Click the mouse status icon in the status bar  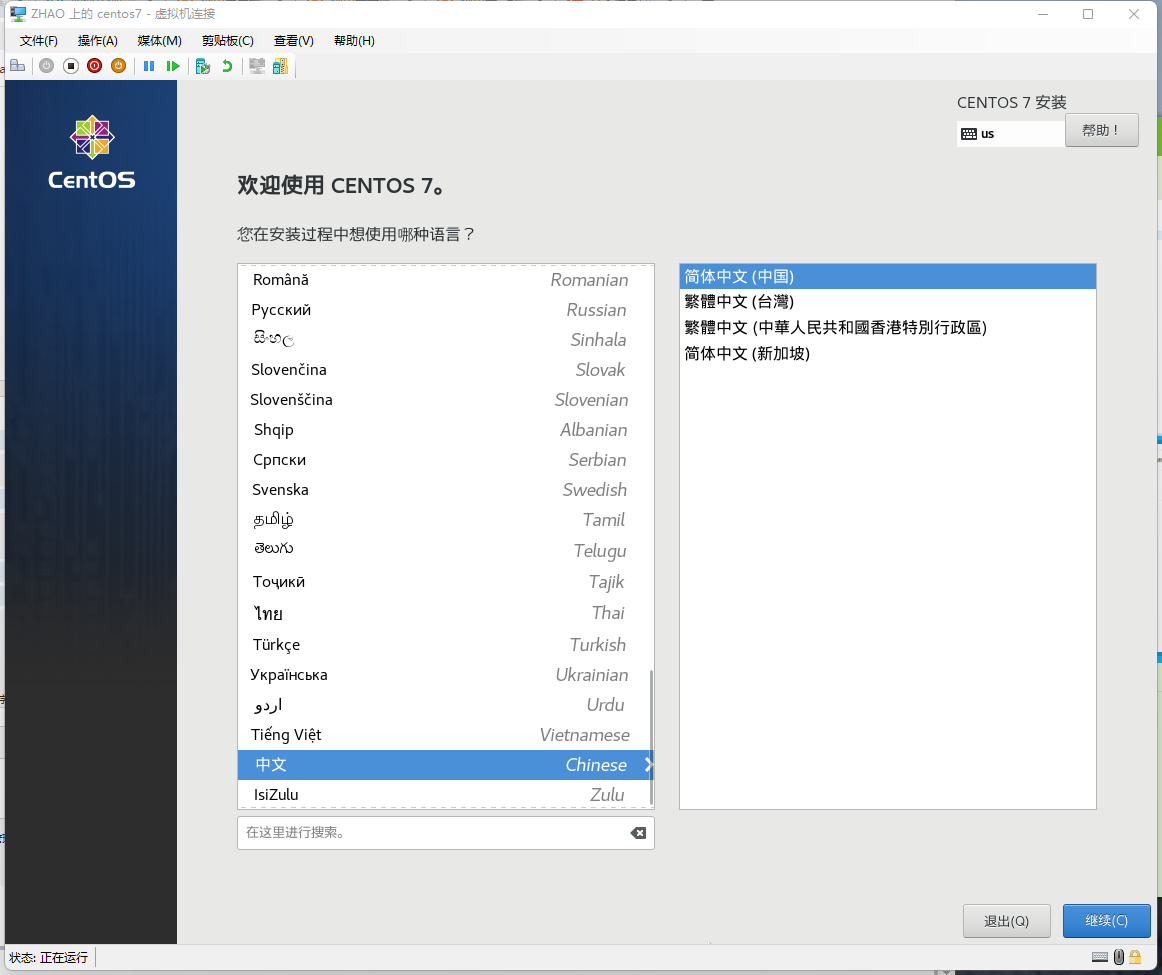1119,956
